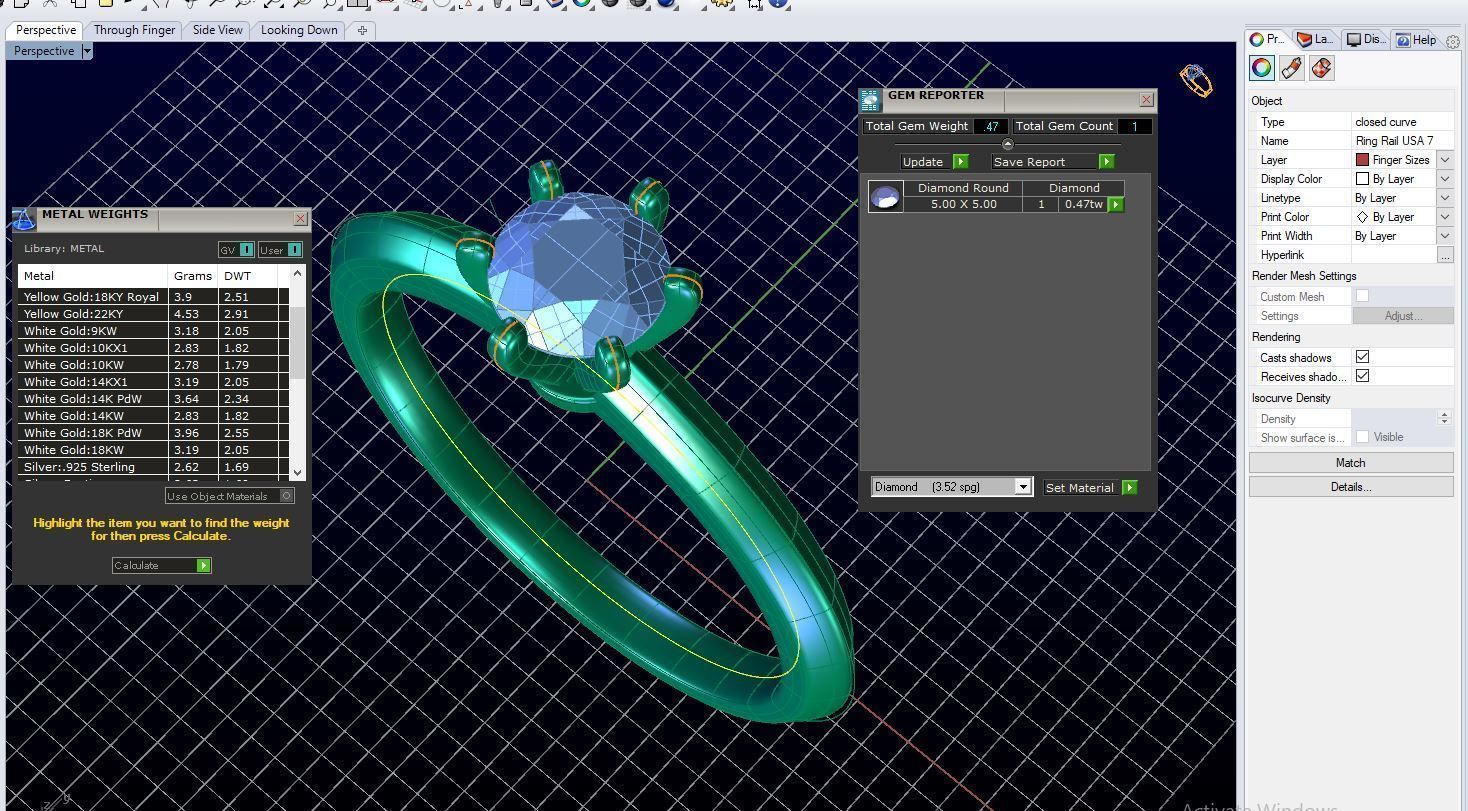Click the Total Gem Weight value .47

tap(991, 126)
